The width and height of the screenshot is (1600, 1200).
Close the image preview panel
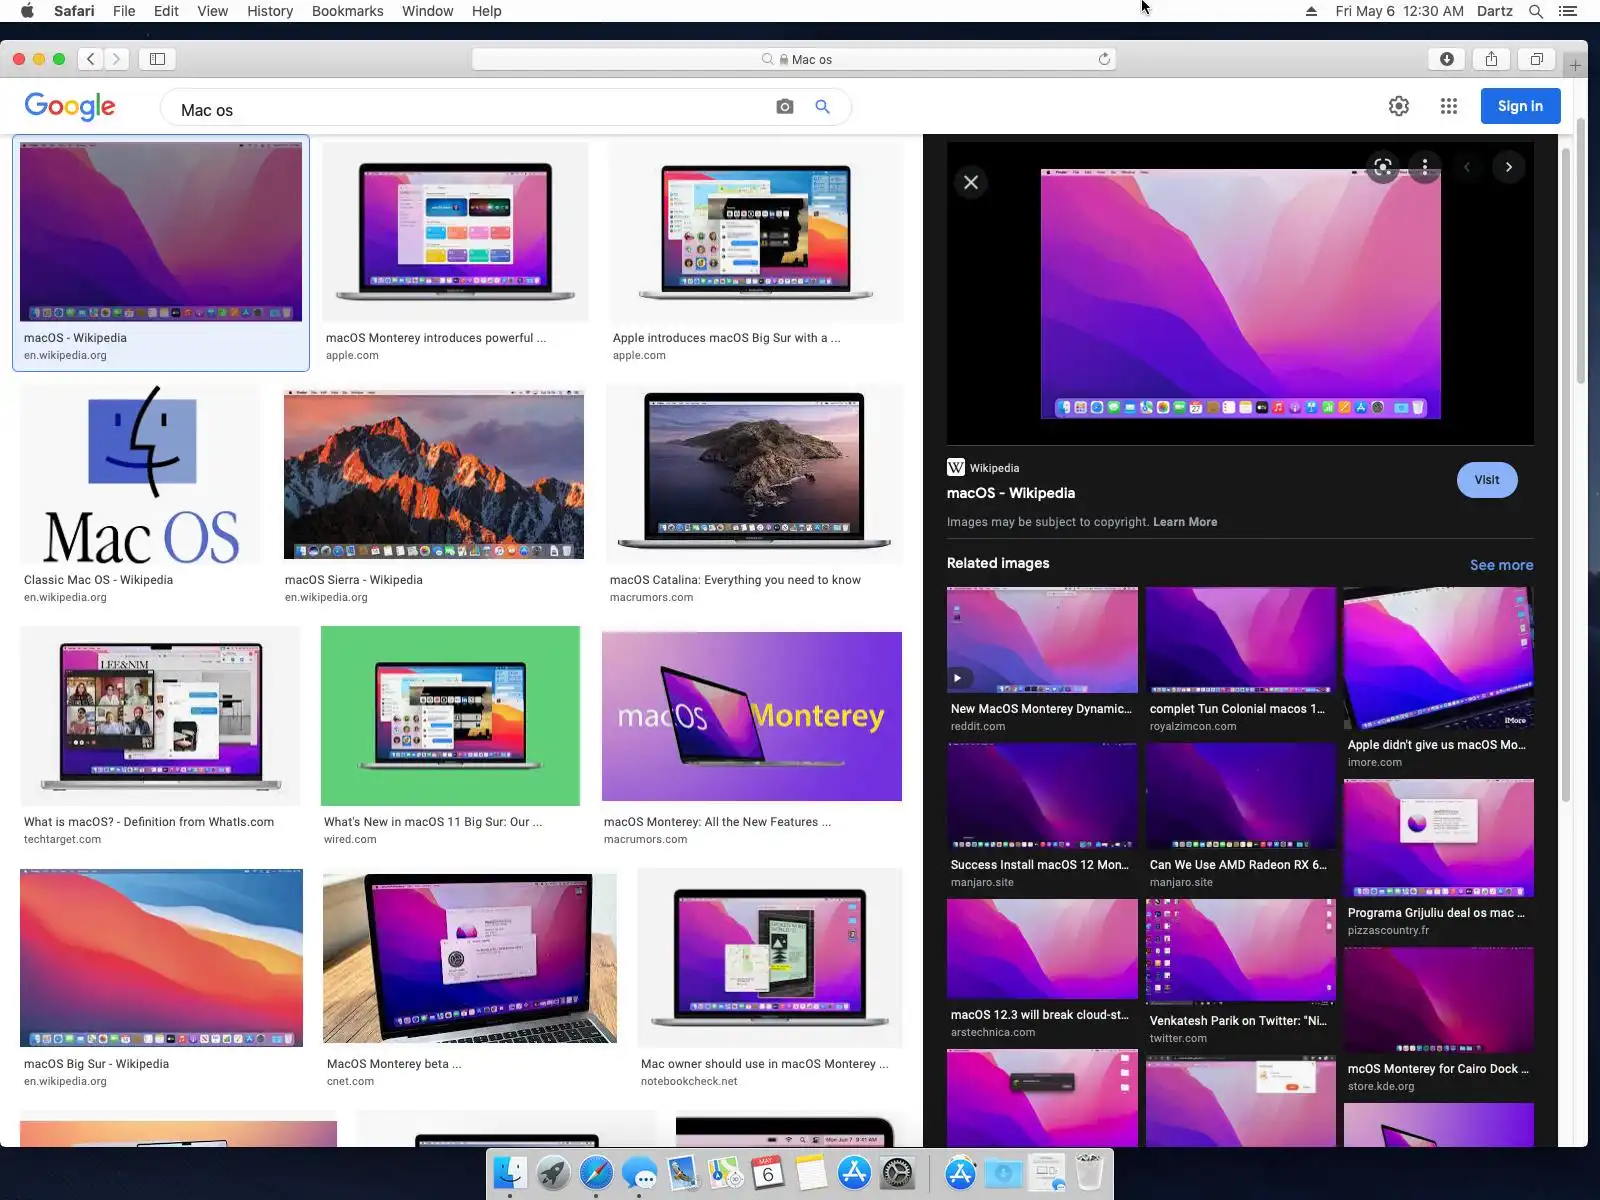(x=971, y=182)
